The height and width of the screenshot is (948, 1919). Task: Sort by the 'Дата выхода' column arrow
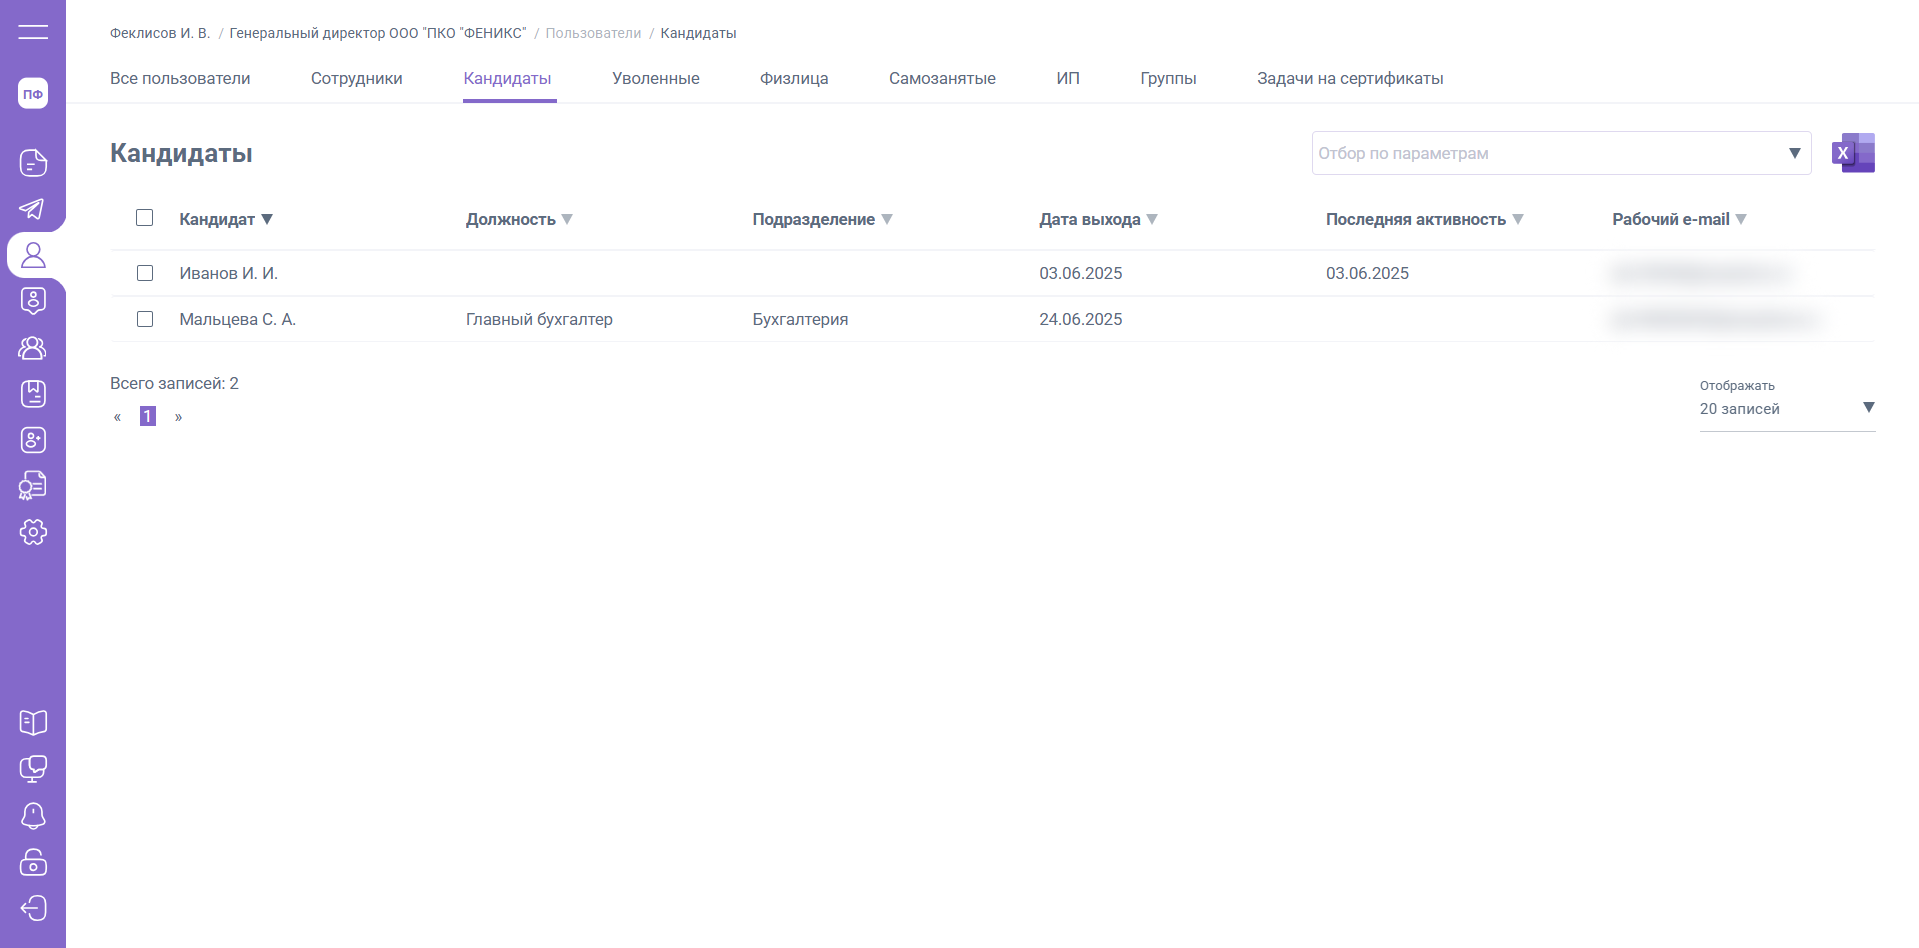click(1152, 219)
